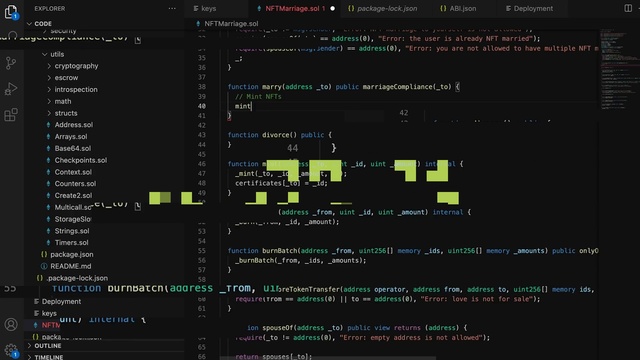Click line number 55 in gutter
This screenshot has height=360, width=640.
pos(202,251)
